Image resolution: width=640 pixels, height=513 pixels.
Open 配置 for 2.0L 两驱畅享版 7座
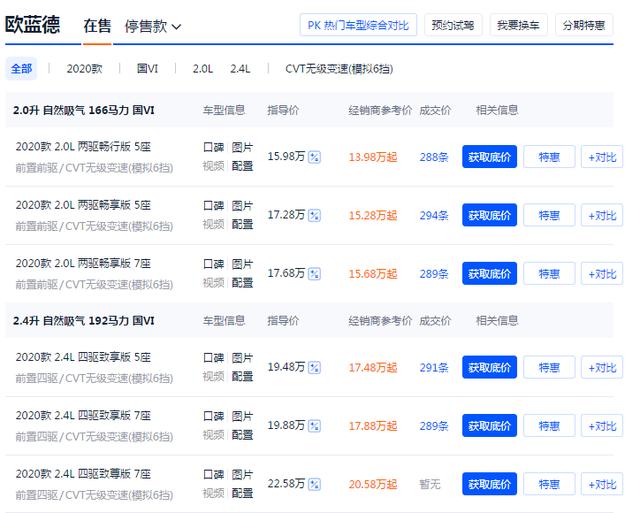point(242,283)
